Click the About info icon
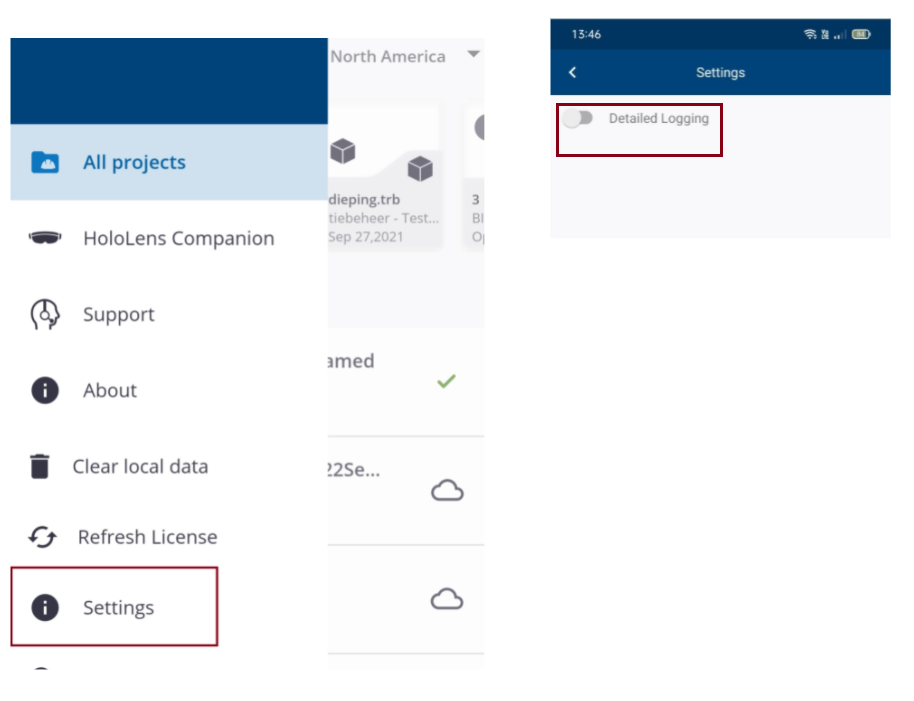914x701 pixels. pyautogui.click(x=43, y=390)
